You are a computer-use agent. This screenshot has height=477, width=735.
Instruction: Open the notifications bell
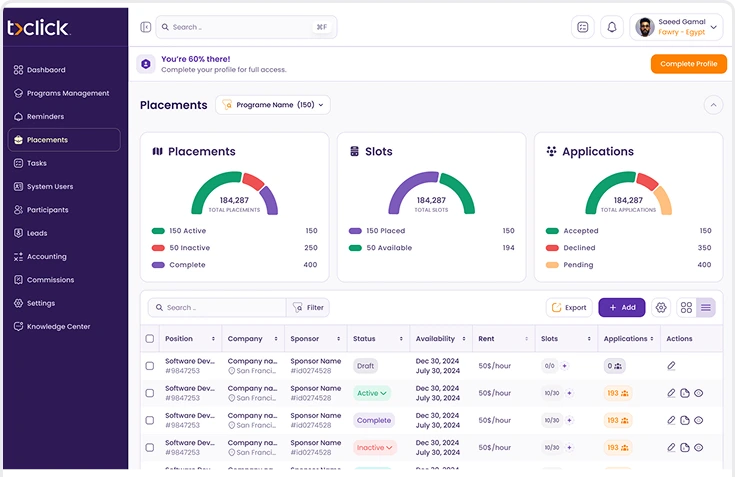(612, 27)
